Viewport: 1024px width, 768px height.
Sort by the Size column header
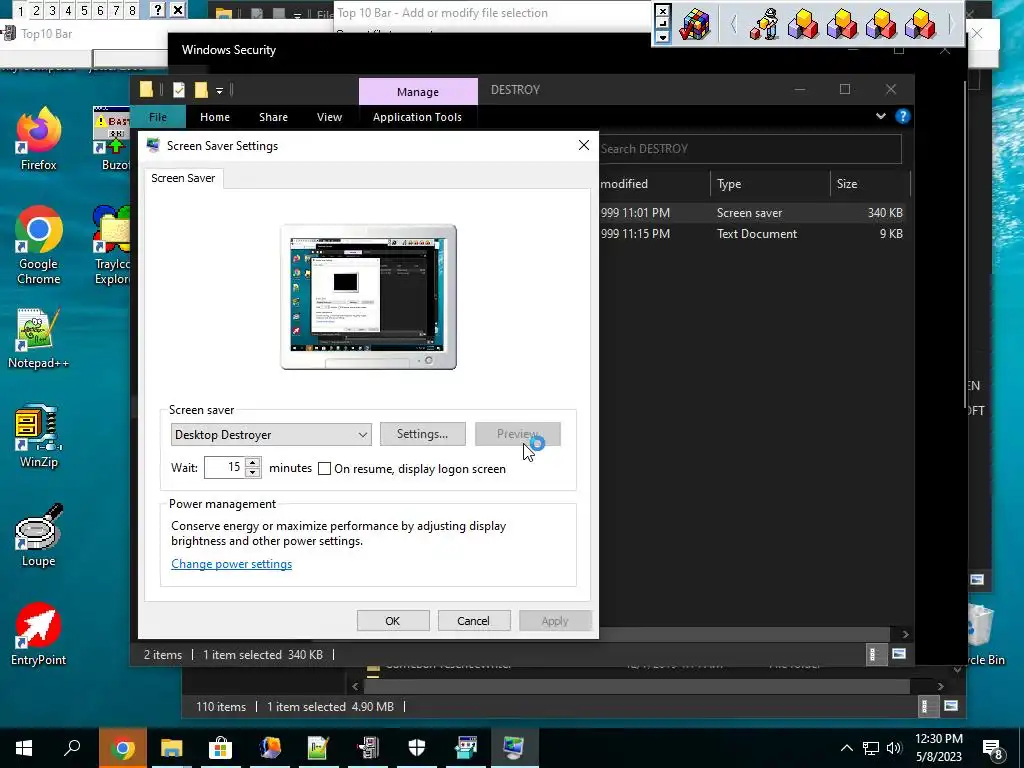tap(869, 184)
